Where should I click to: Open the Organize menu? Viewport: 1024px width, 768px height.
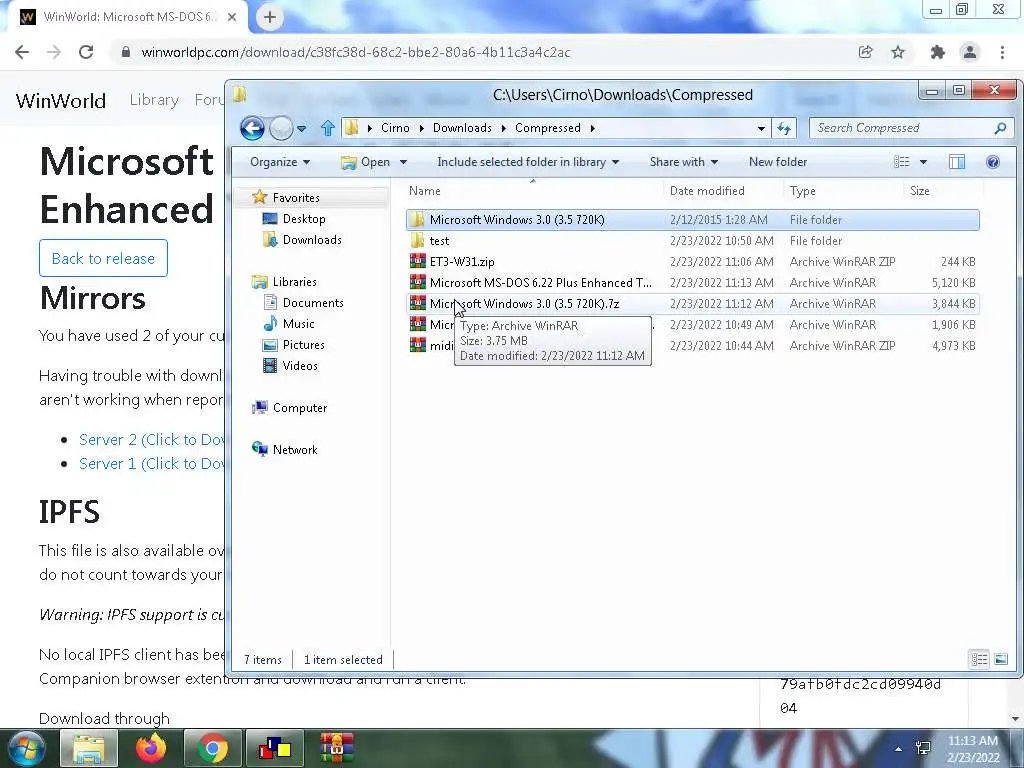click(280, 162)
